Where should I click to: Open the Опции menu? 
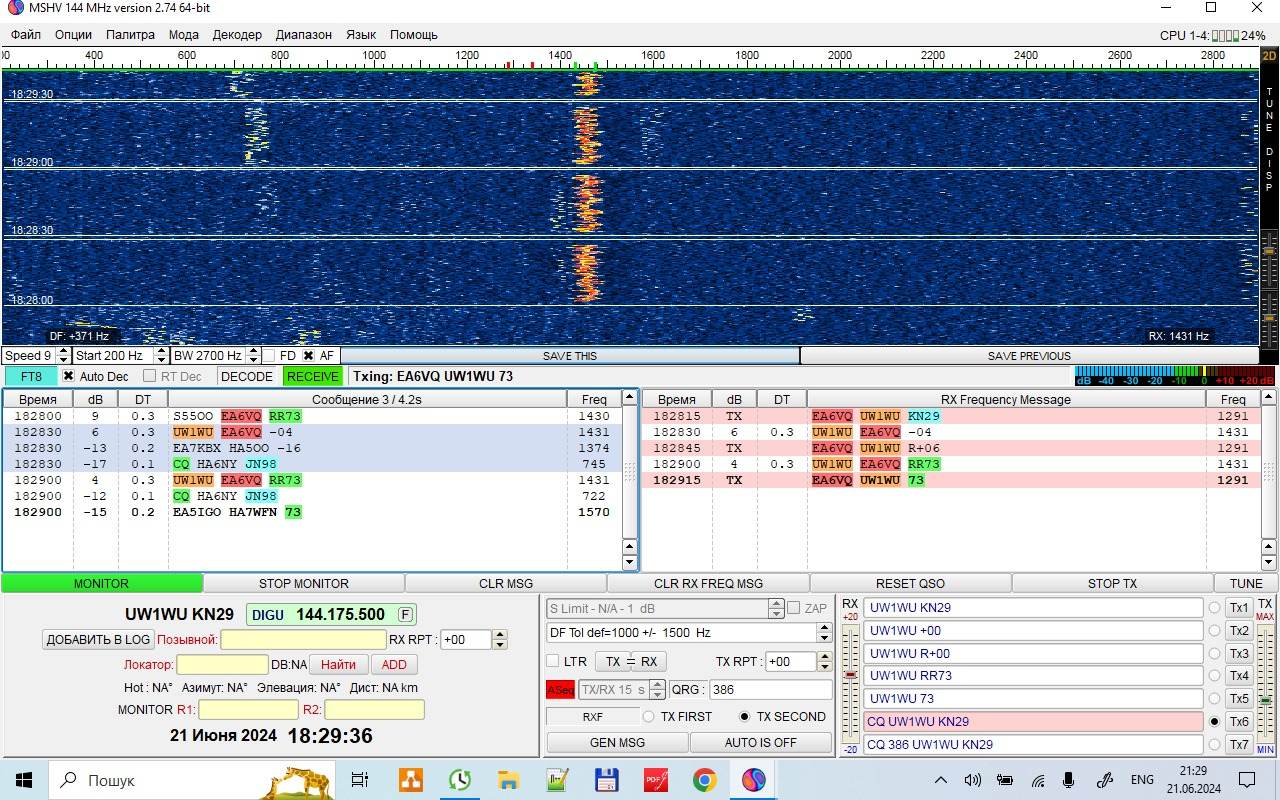(x=73, y=34)
